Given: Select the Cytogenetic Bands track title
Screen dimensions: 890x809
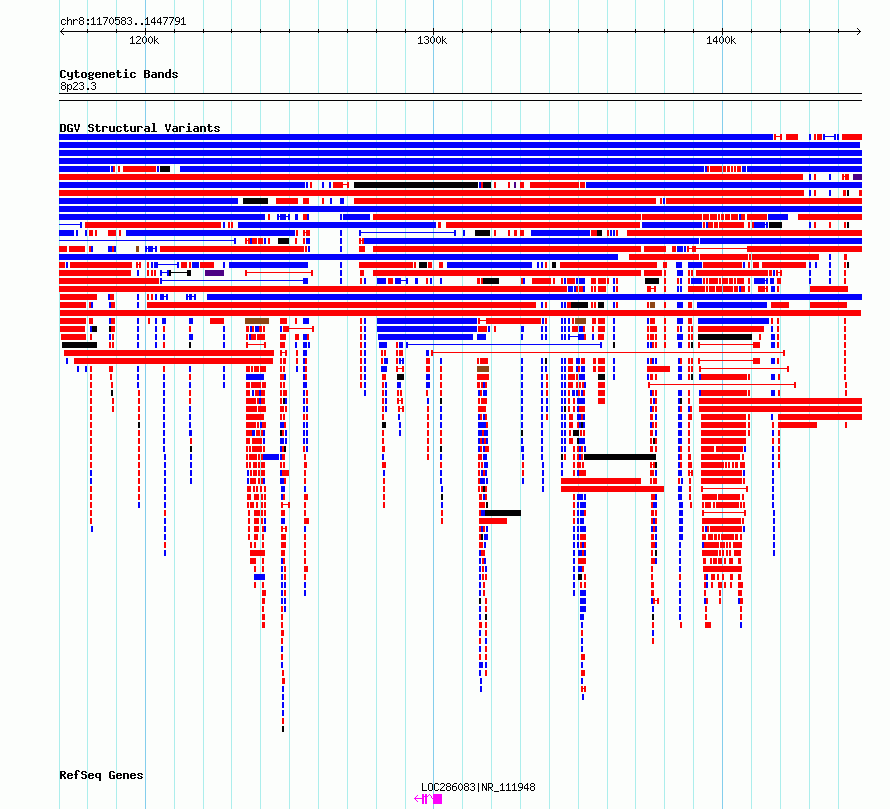Looking at the screenshot, I should (119, 74).
